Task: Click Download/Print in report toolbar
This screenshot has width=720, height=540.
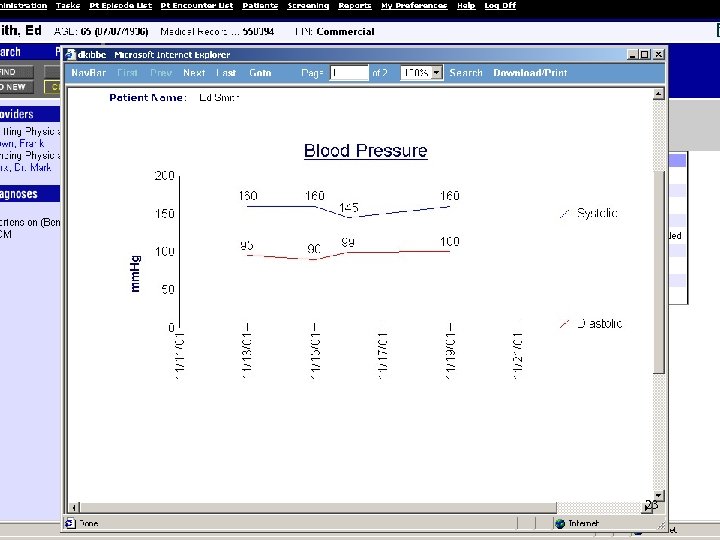Action: point(530,73)
